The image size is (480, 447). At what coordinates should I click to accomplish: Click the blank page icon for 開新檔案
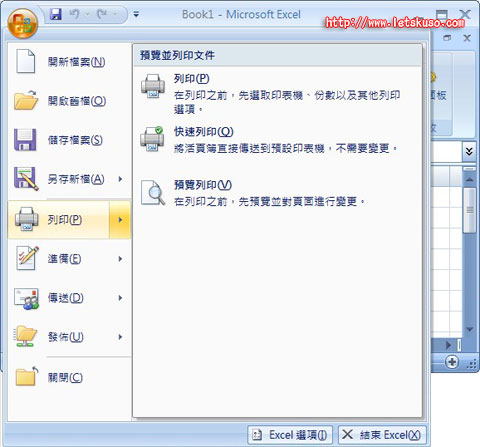26,61
